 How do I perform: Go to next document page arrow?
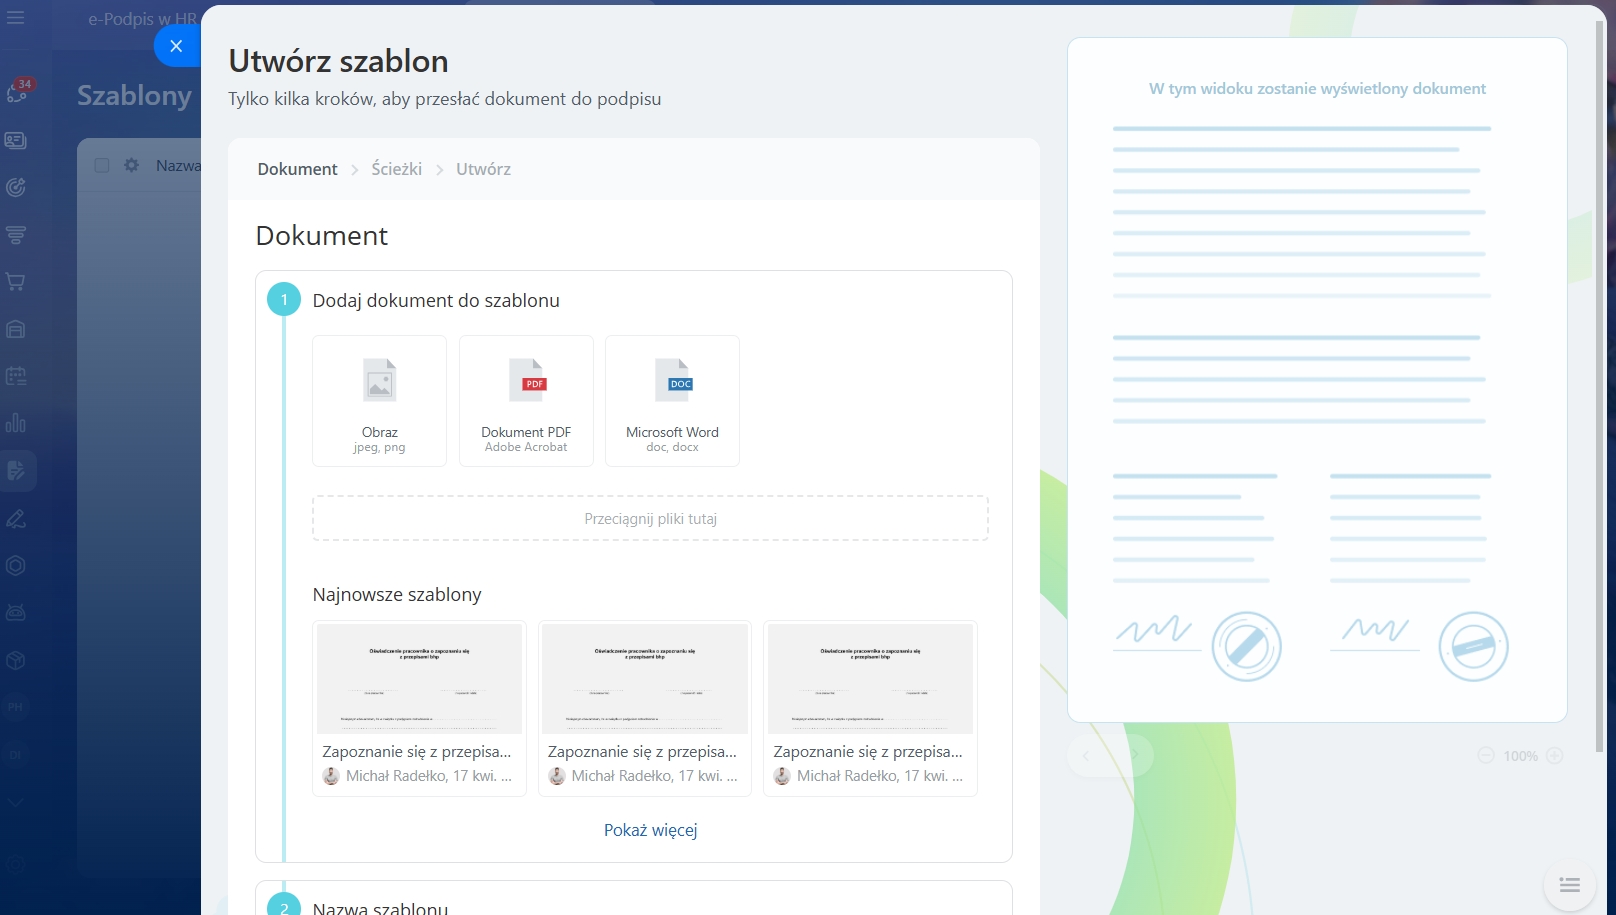click(x=1134, y=756)
